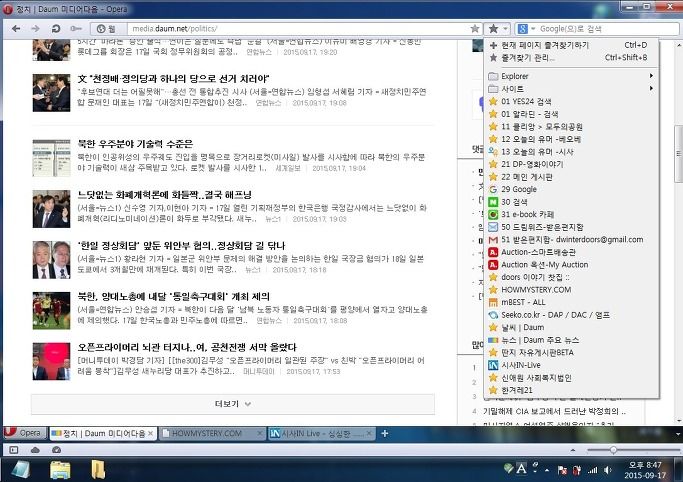The image size is (683, 482).
Task: Expand more articles with '더보기' button
Action: click(x=233, y=404)
